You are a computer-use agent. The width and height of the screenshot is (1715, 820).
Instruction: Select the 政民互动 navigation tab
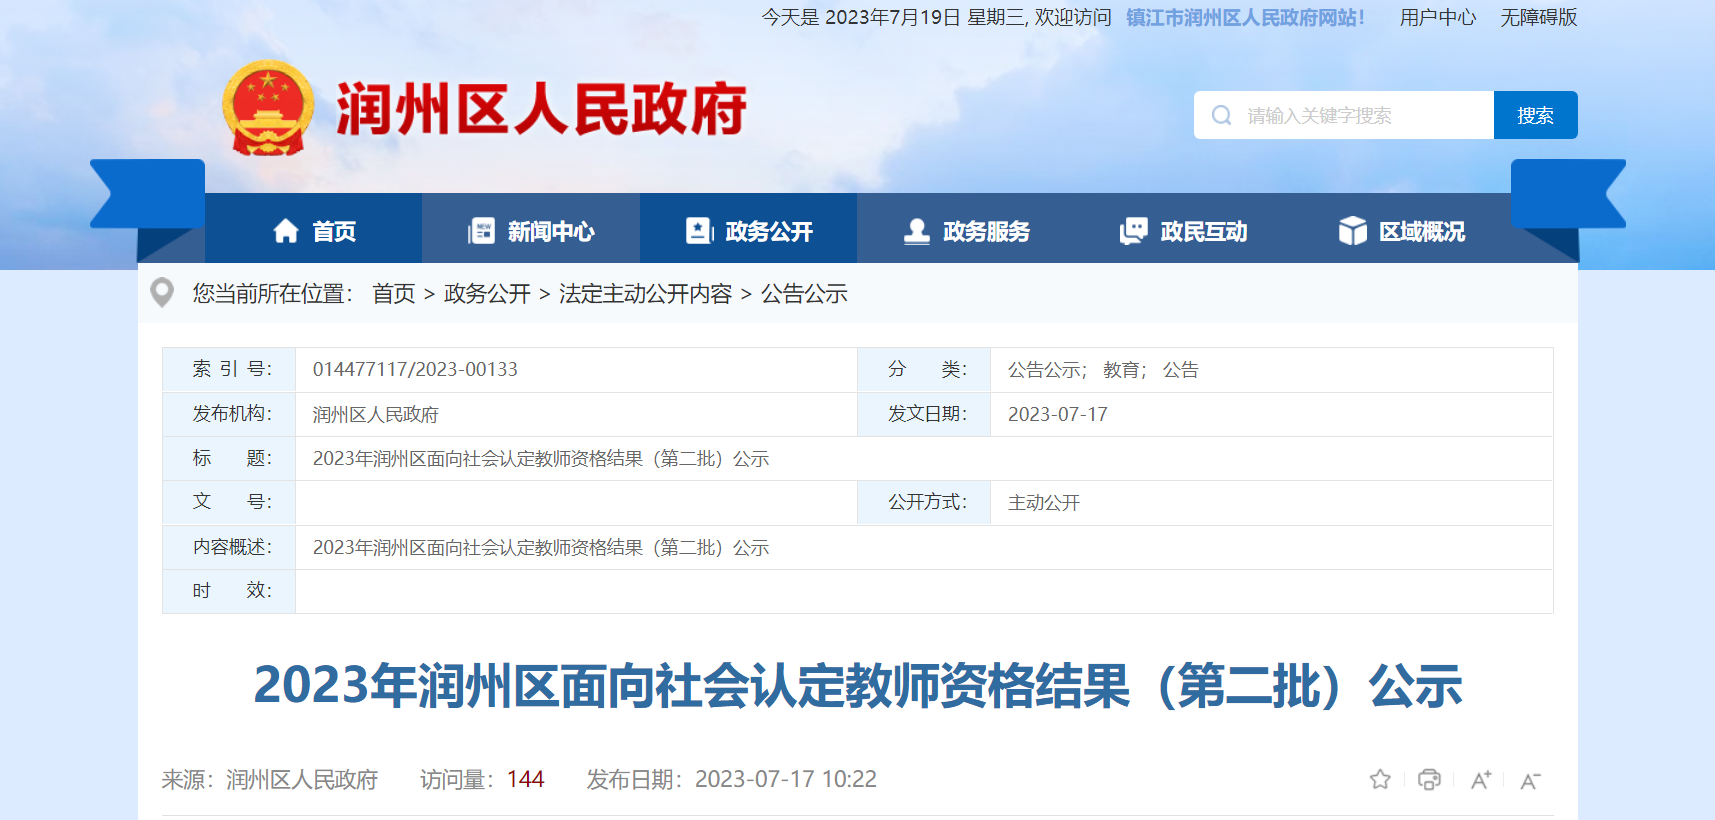[1183, 228]
